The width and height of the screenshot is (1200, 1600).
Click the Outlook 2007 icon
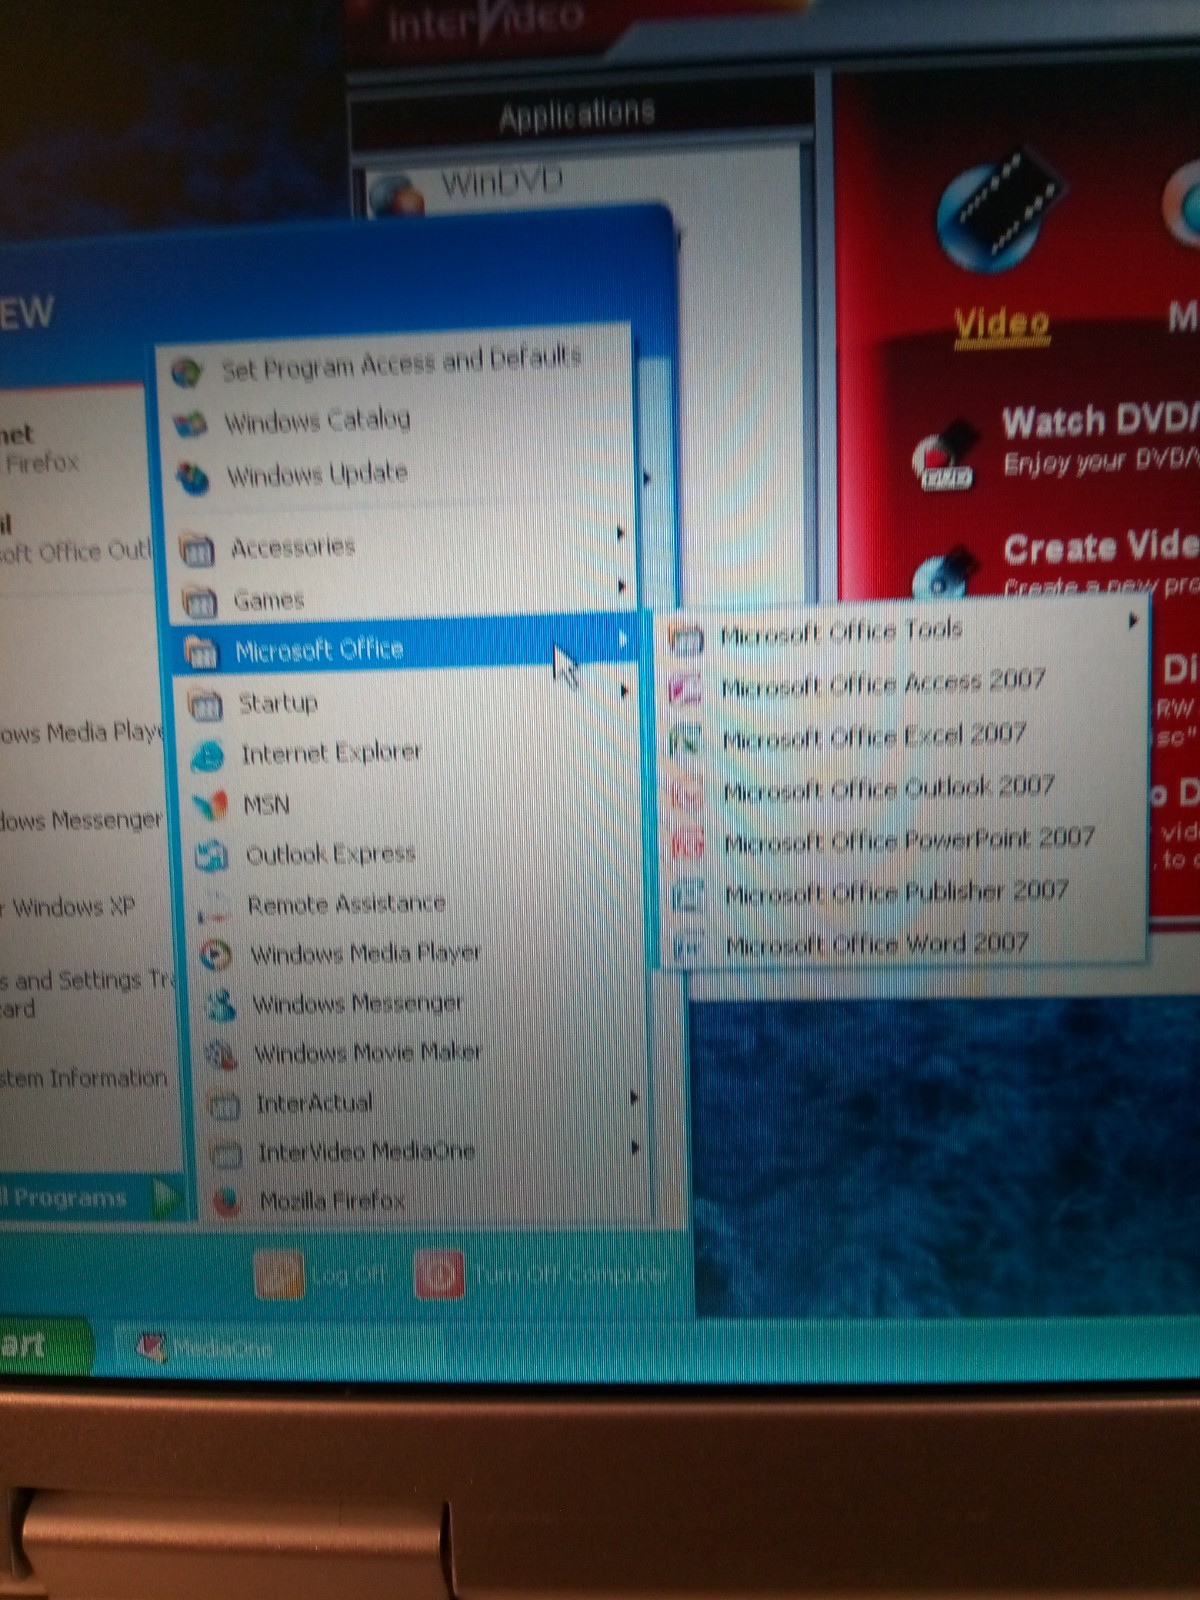[687, 793]
